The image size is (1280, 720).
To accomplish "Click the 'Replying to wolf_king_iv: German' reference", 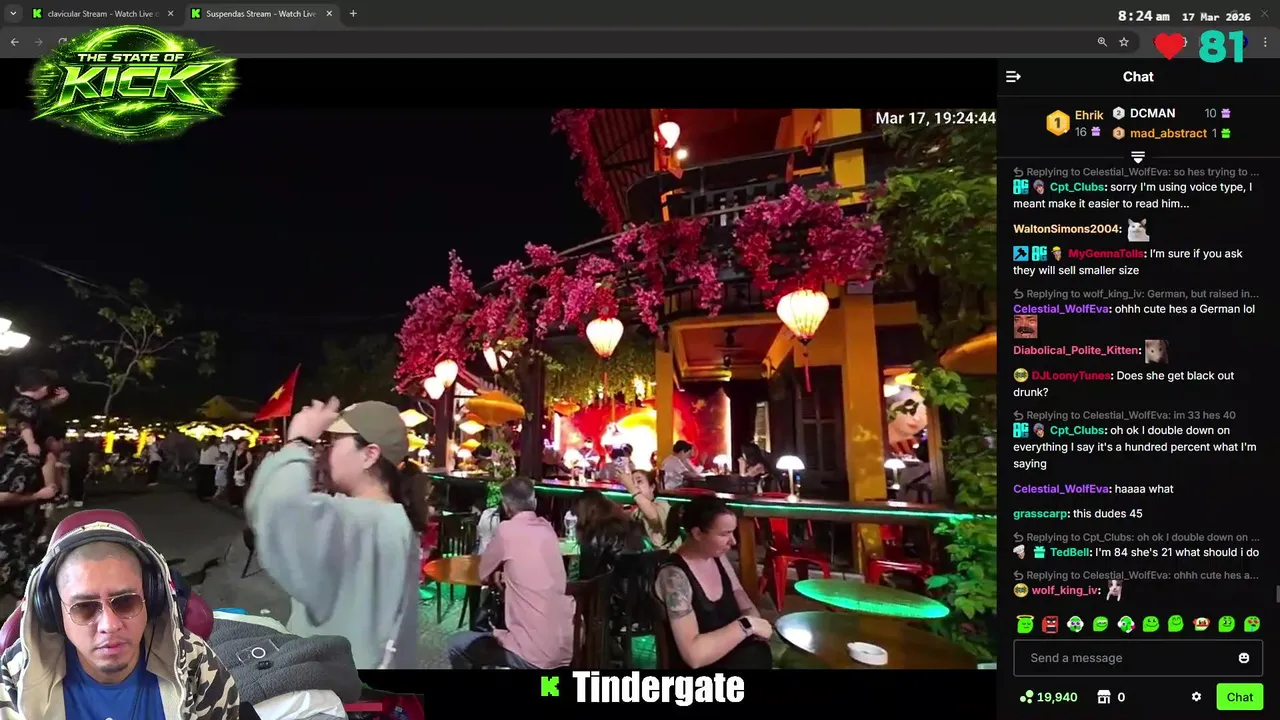I will click(x=1135, y=294).
